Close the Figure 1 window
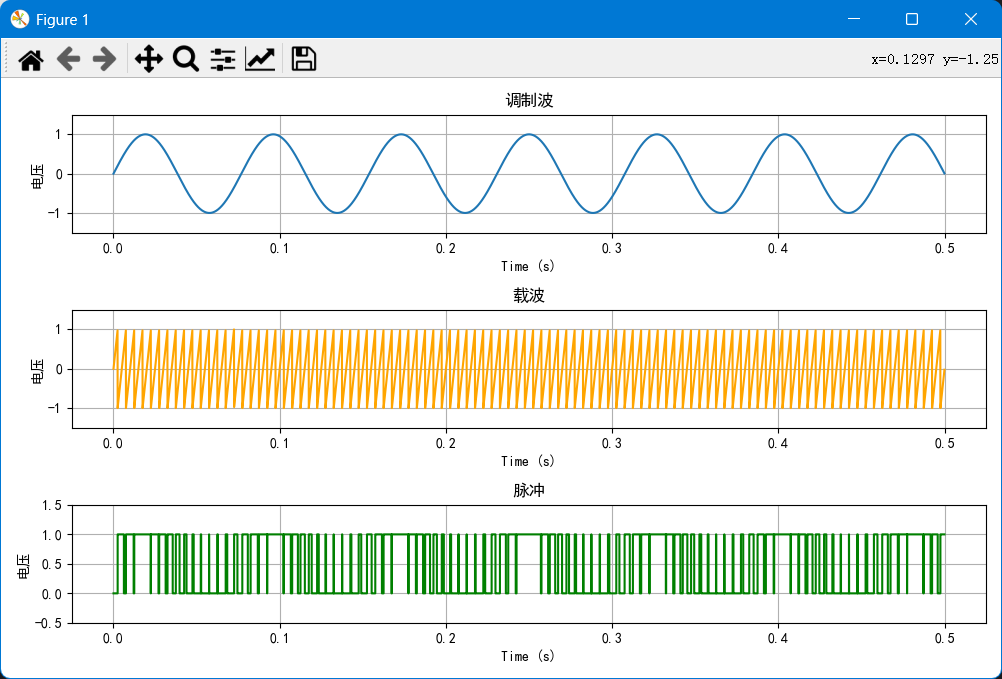This screenshot has width=1002, height=679. (970, 19)
